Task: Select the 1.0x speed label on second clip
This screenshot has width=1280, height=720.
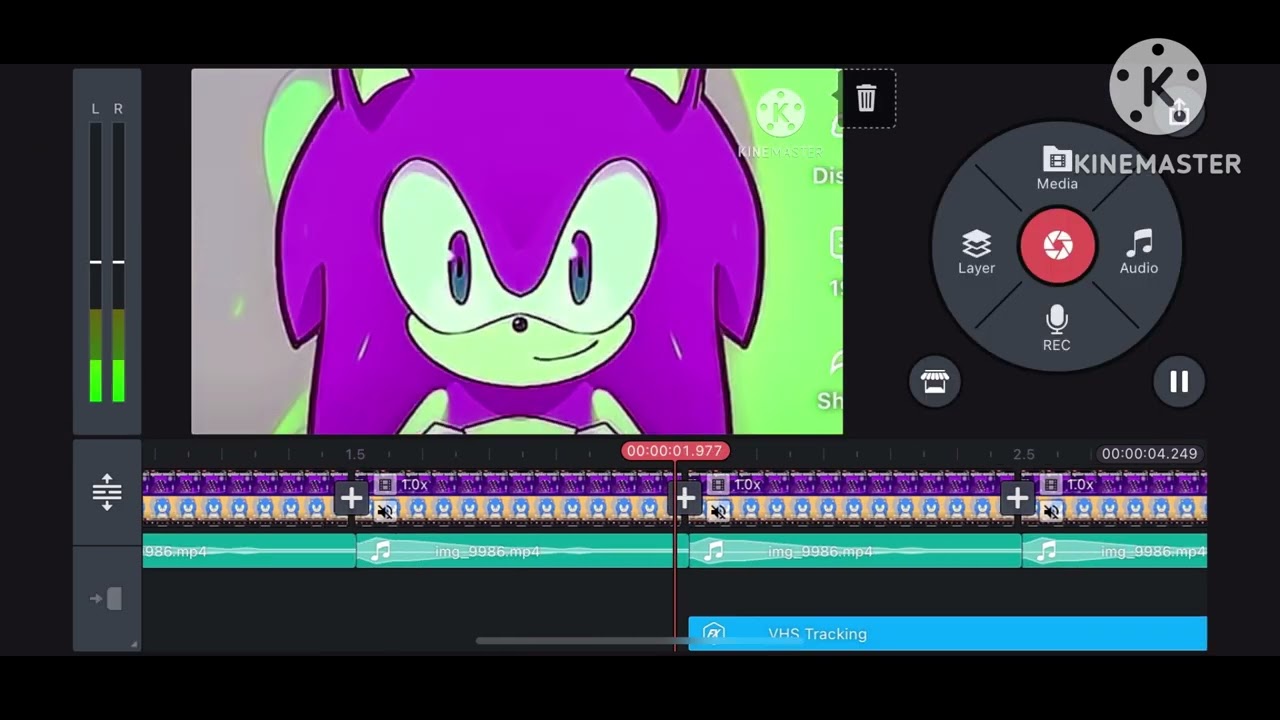Action: 415,484
